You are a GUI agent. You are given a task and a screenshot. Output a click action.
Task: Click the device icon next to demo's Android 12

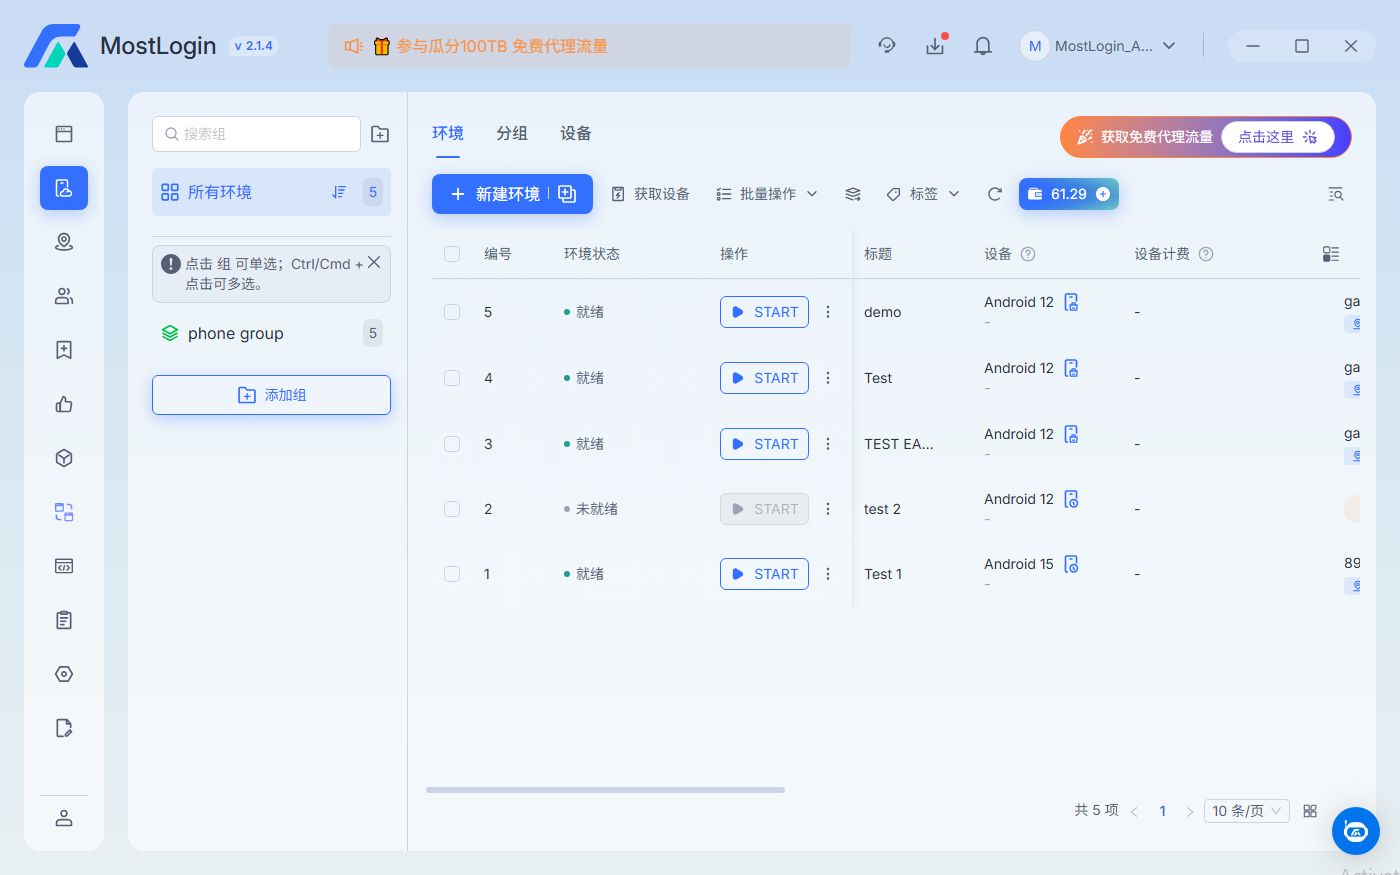pos(1072,302)
